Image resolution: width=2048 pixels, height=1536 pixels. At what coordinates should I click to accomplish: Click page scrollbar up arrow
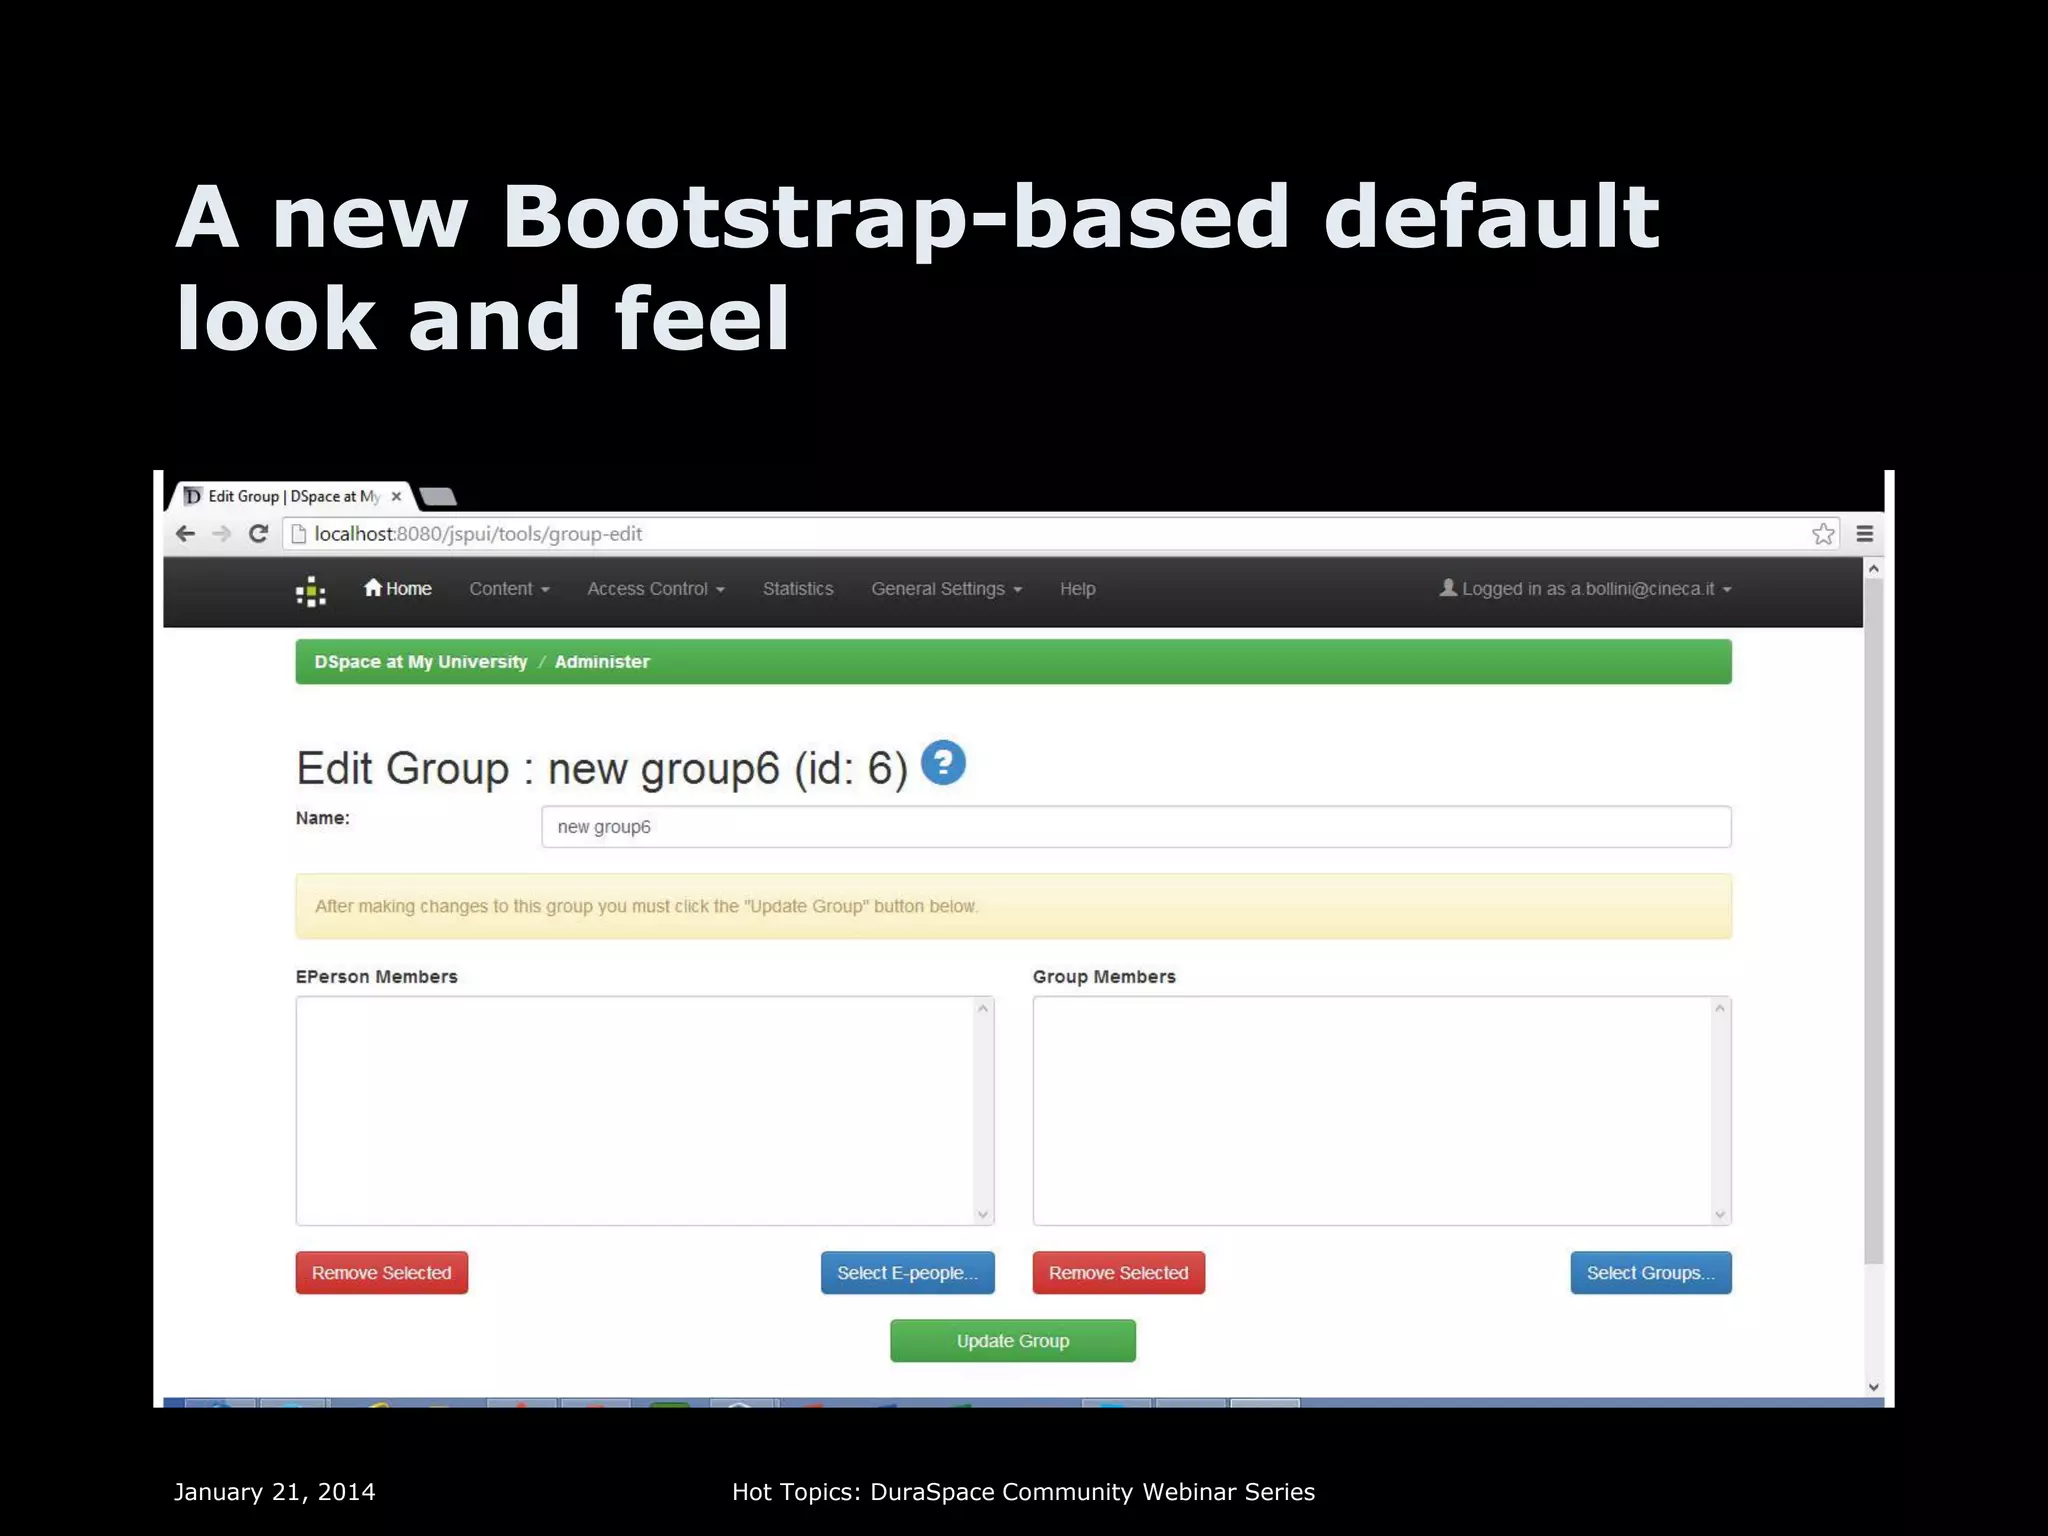1874,568
